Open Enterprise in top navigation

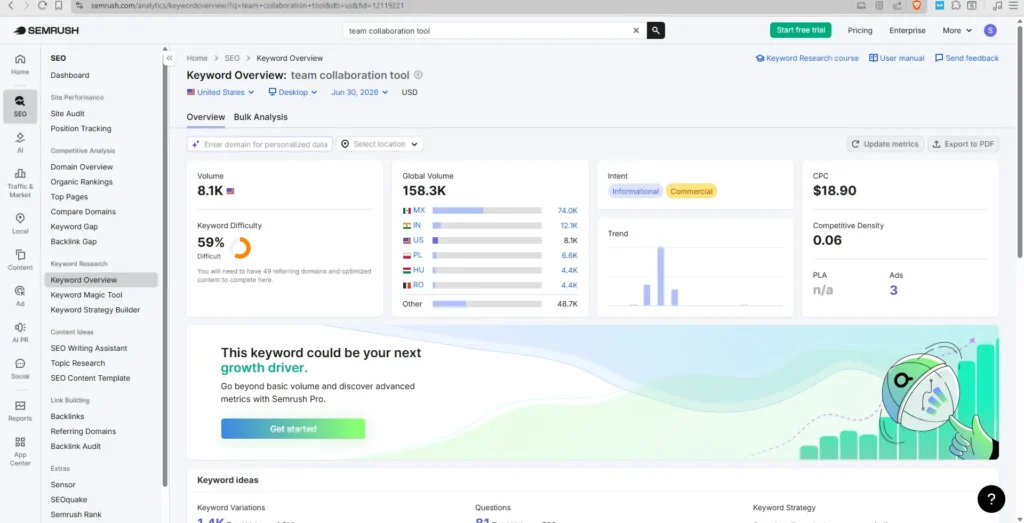click(x=907, y=31)
